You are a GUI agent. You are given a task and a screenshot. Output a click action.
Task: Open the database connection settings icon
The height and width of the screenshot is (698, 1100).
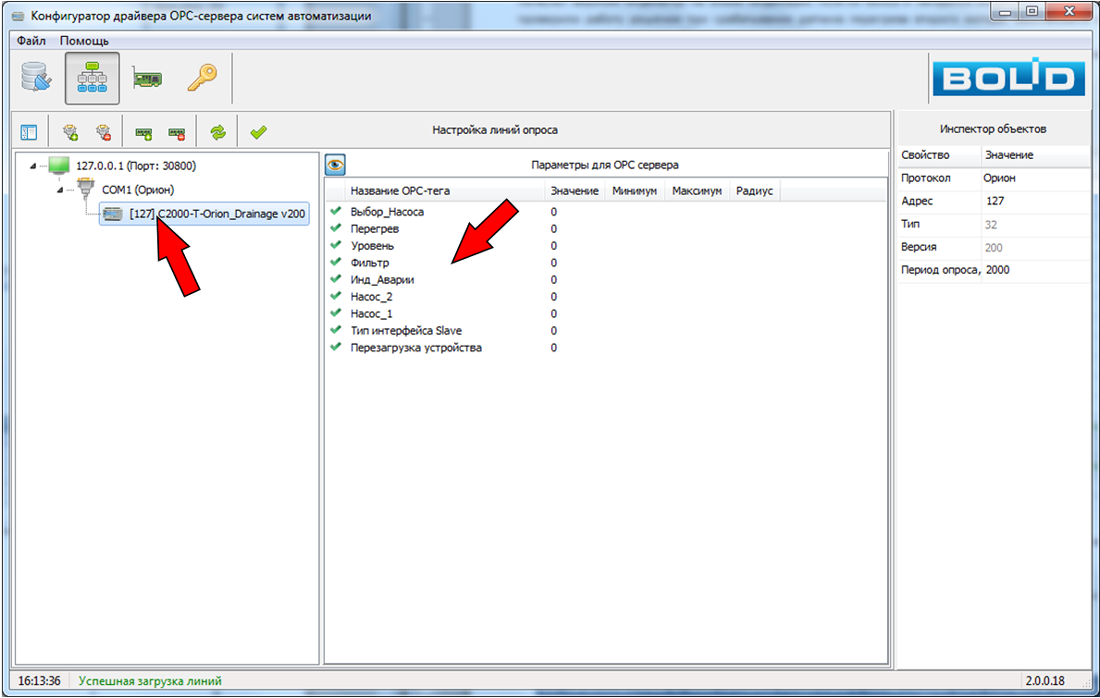pos(37,79)
